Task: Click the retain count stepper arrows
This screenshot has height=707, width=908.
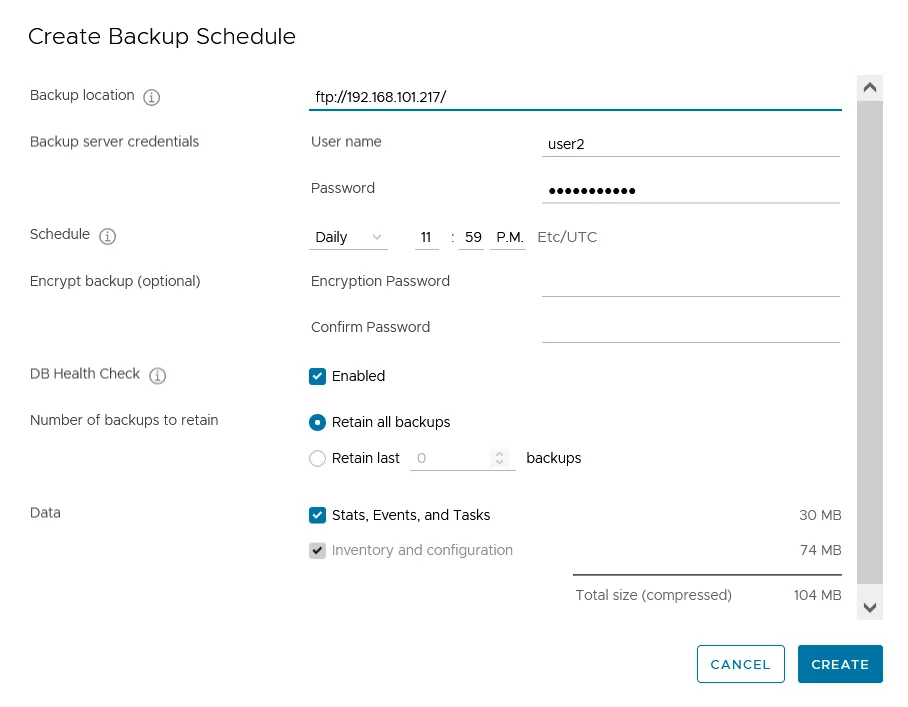Action: point(500,458)
